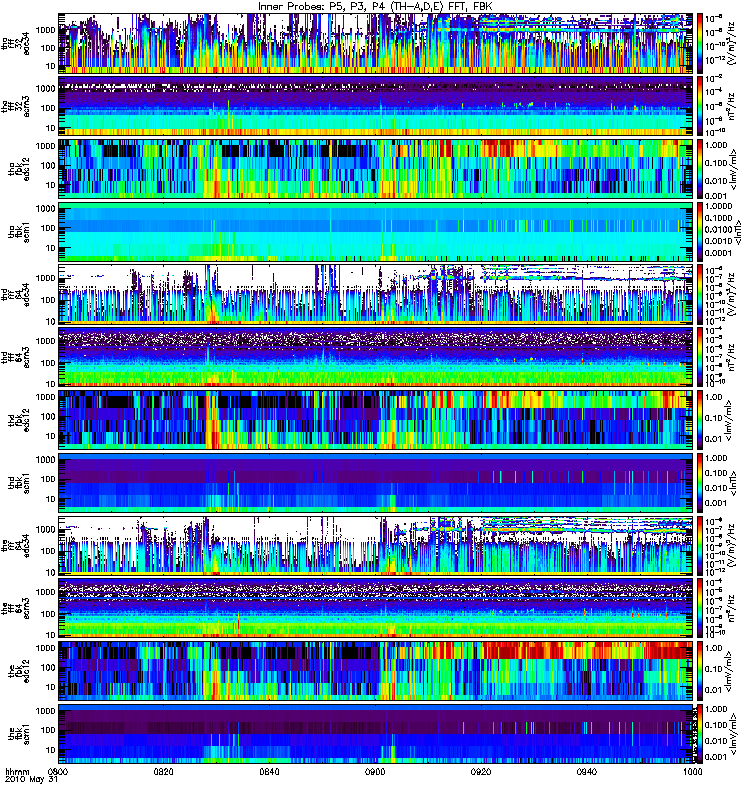The image size is (750, 800).
Task: Click the '2010 May 31' date label
Action: pos(32,780)
